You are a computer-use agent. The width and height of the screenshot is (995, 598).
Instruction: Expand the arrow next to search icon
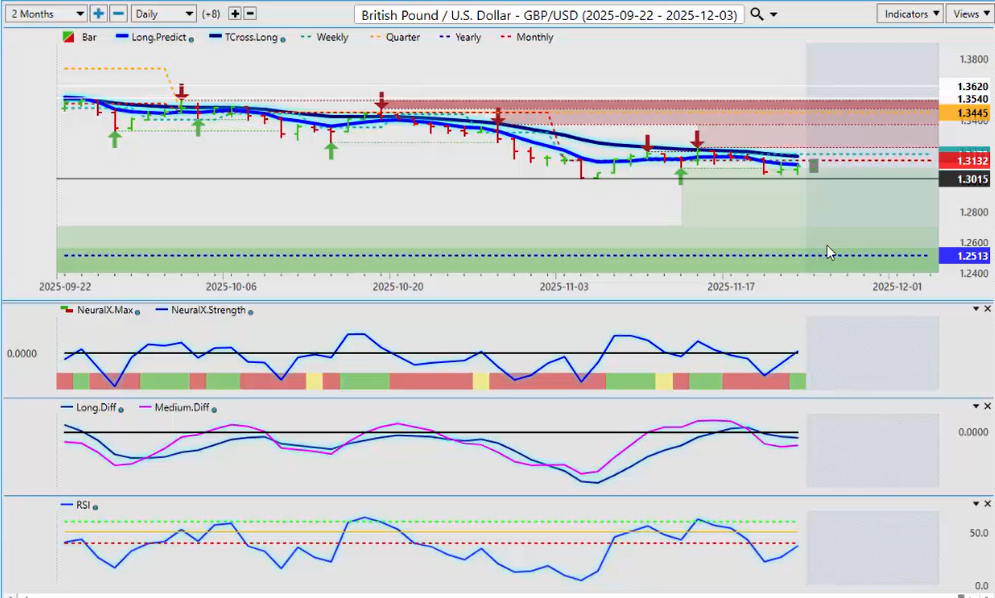point(773,15)
